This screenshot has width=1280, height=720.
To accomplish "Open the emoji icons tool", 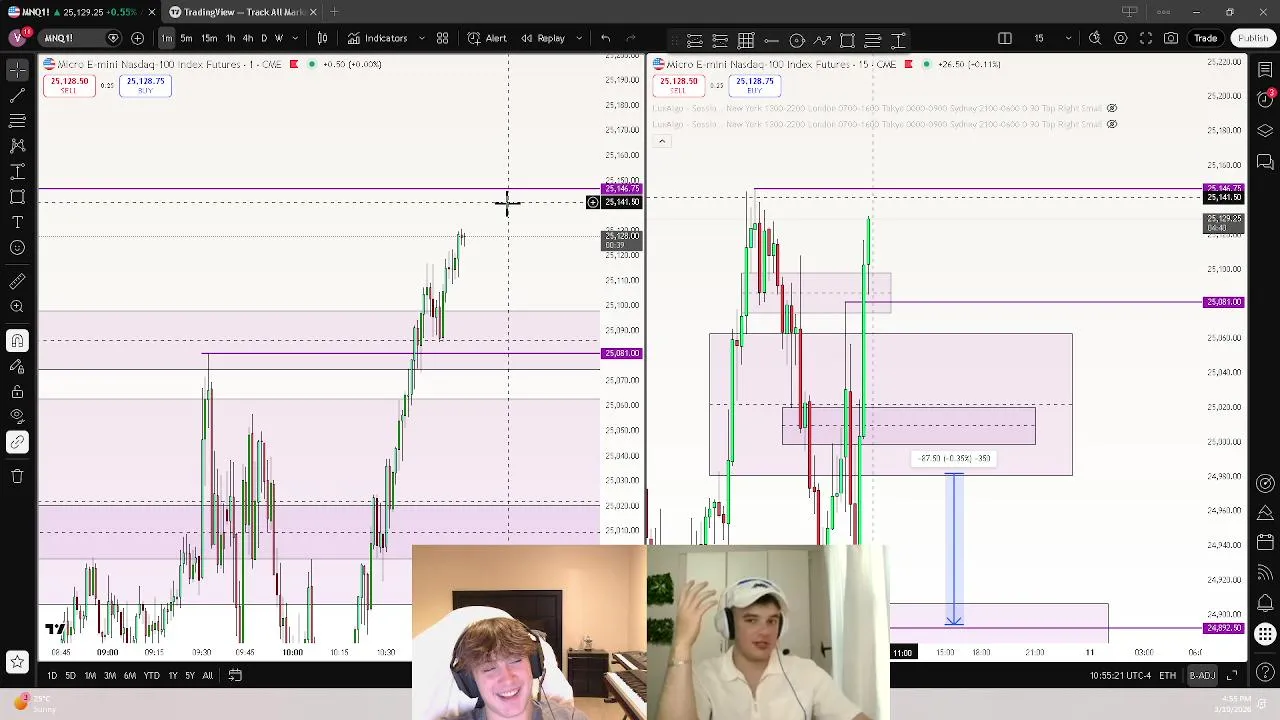I will pyautogui.click(x=17, y=247).
